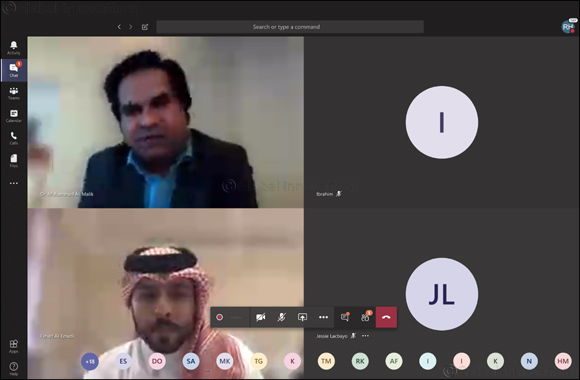The width and height of the screenshot is (580, 380).
Task: Select the HM participant avatar
Action: pyautogui.click(x=563, y=361)
